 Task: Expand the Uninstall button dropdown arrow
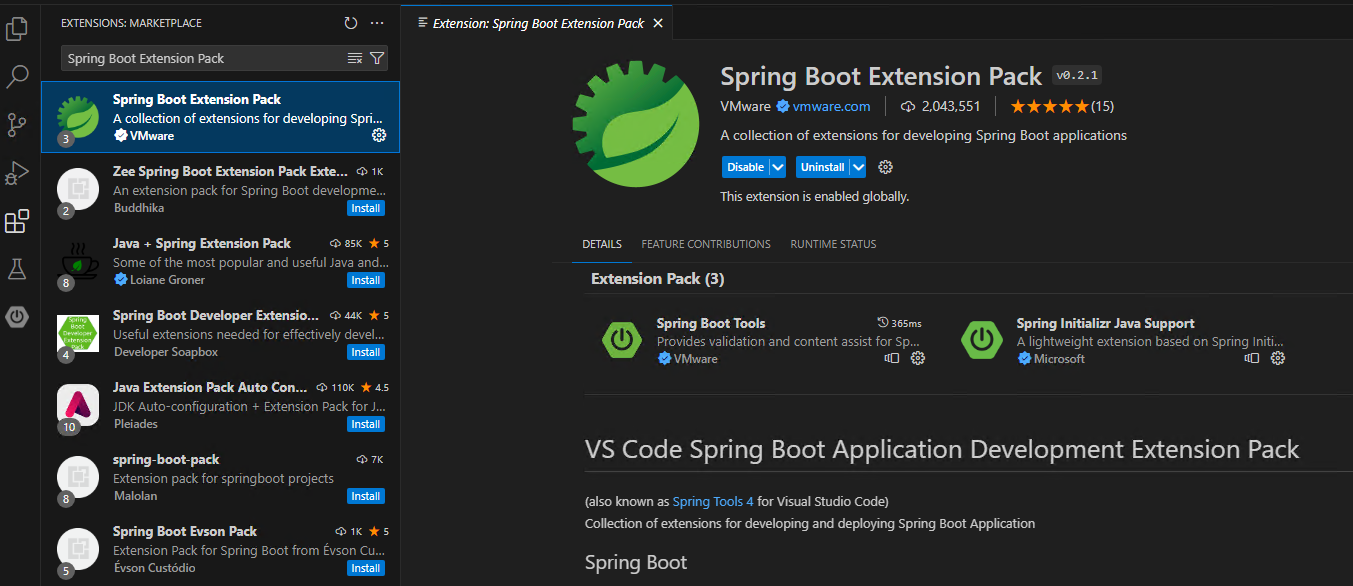coord(858,167)
